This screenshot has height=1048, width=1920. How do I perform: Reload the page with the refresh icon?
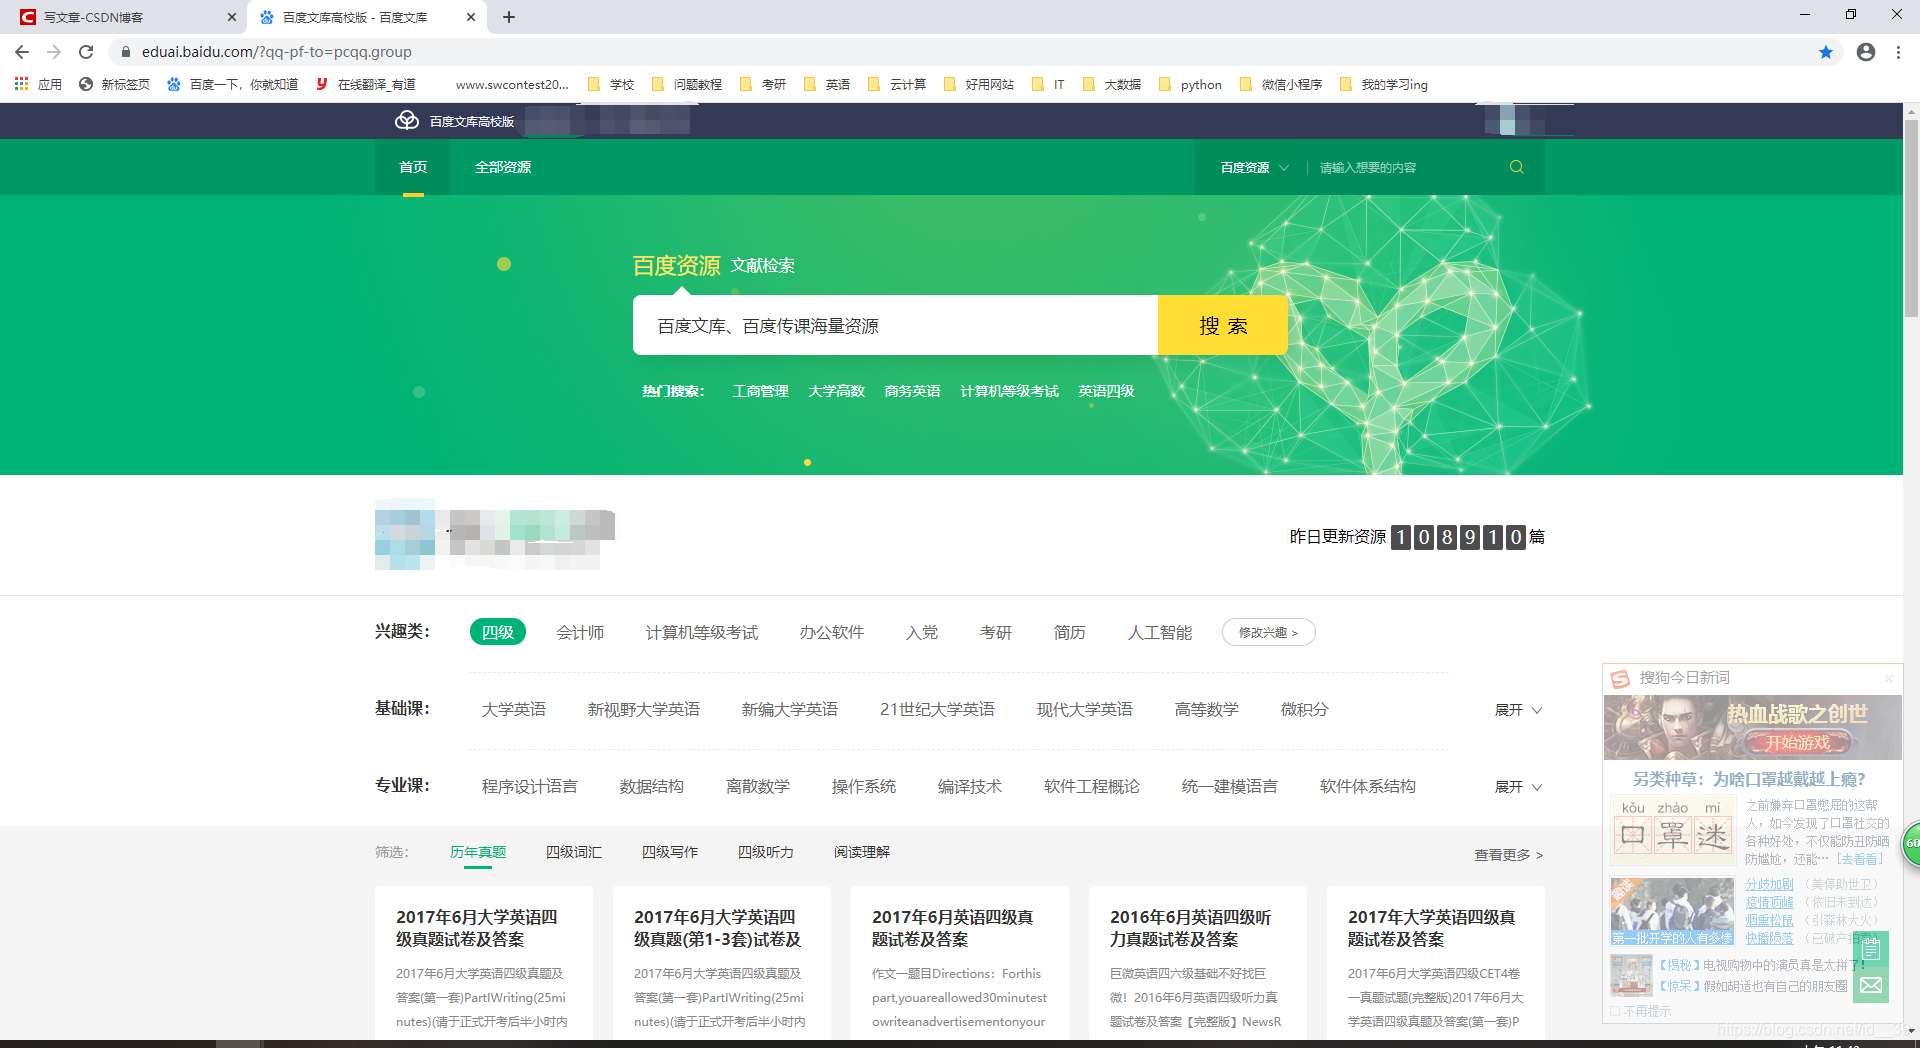86,52
